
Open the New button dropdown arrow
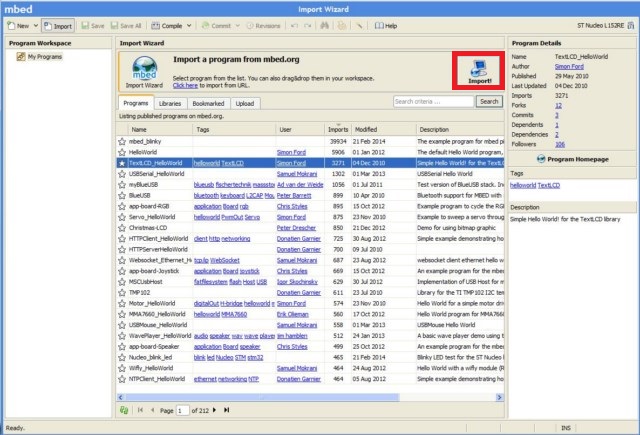(x=36, y=26)
